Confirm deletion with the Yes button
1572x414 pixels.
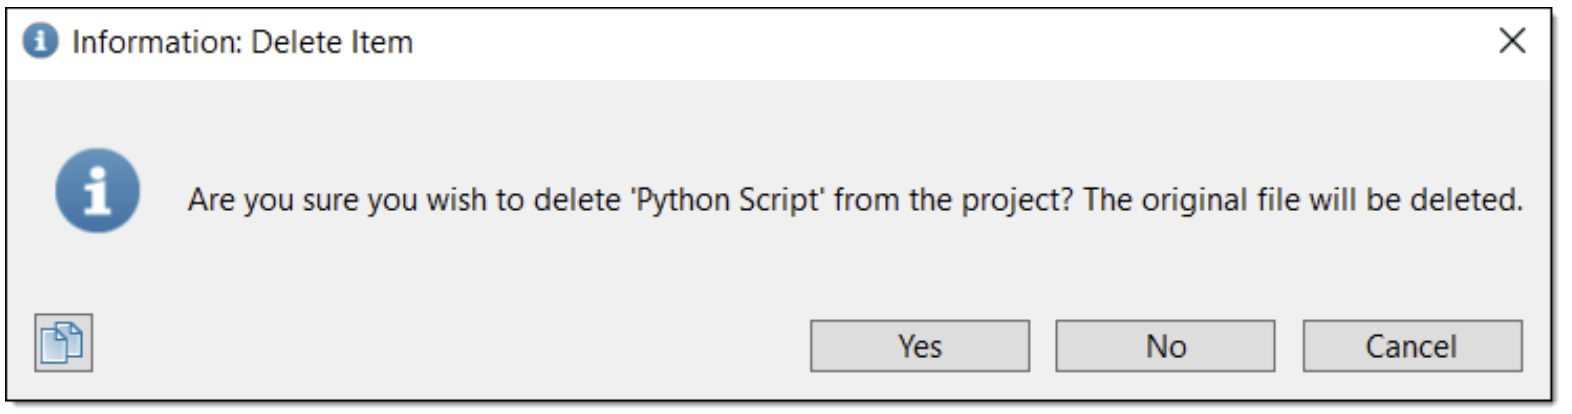coord(919,346)
